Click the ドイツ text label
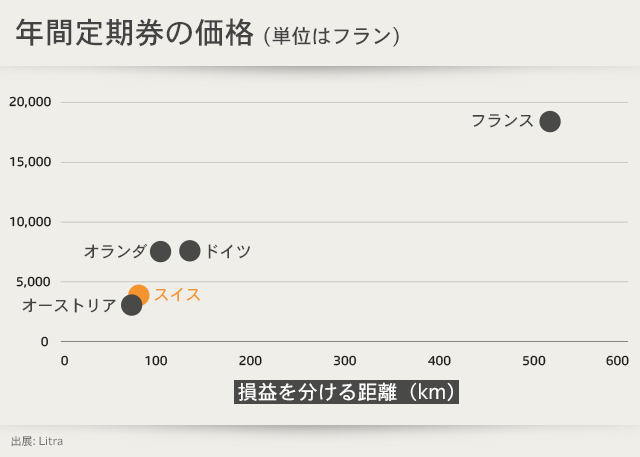This screenshot has width=640, height=457. pyautogui.click(x=228, y=251)
